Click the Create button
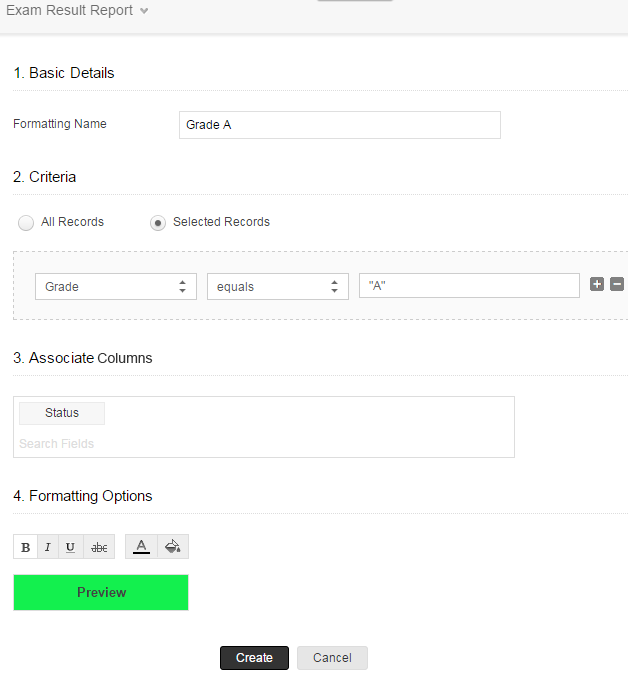 (254, 658)
